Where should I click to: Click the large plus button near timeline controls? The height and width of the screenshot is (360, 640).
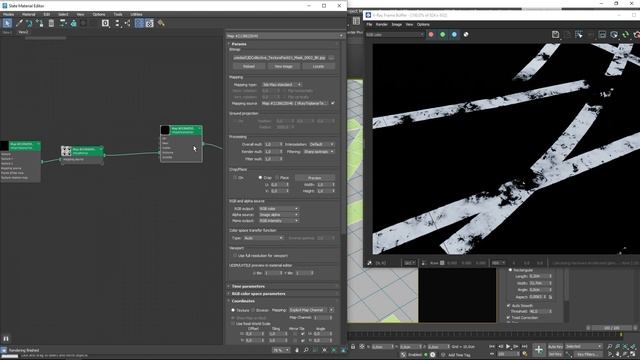(539, 350)
